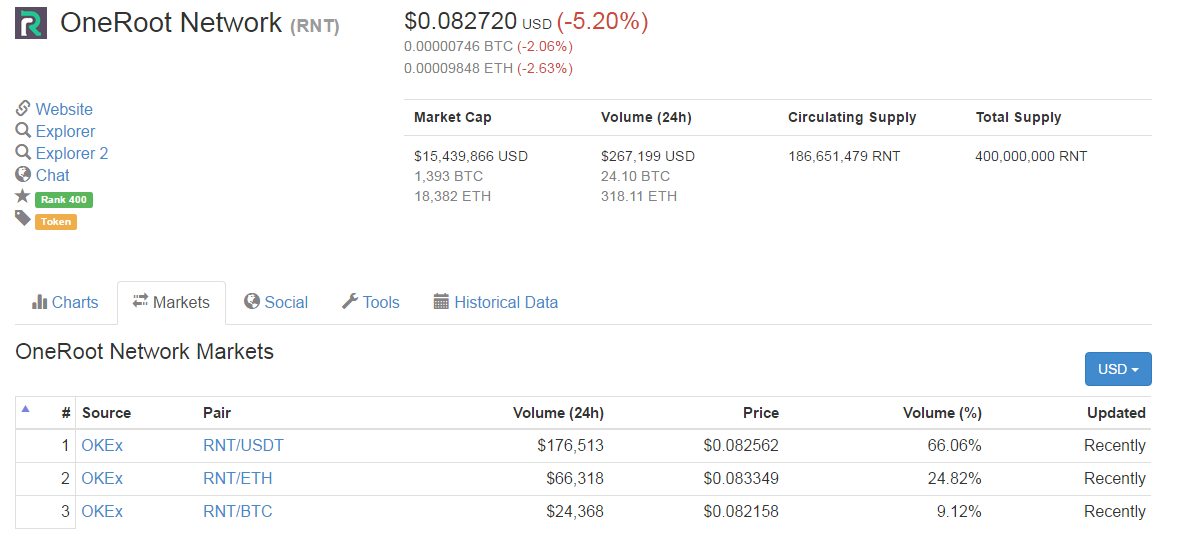This screenshot has width=1194, height=552.
Task: Follow the RNT/ETH pair link
Action: click(x=237, y=478)
